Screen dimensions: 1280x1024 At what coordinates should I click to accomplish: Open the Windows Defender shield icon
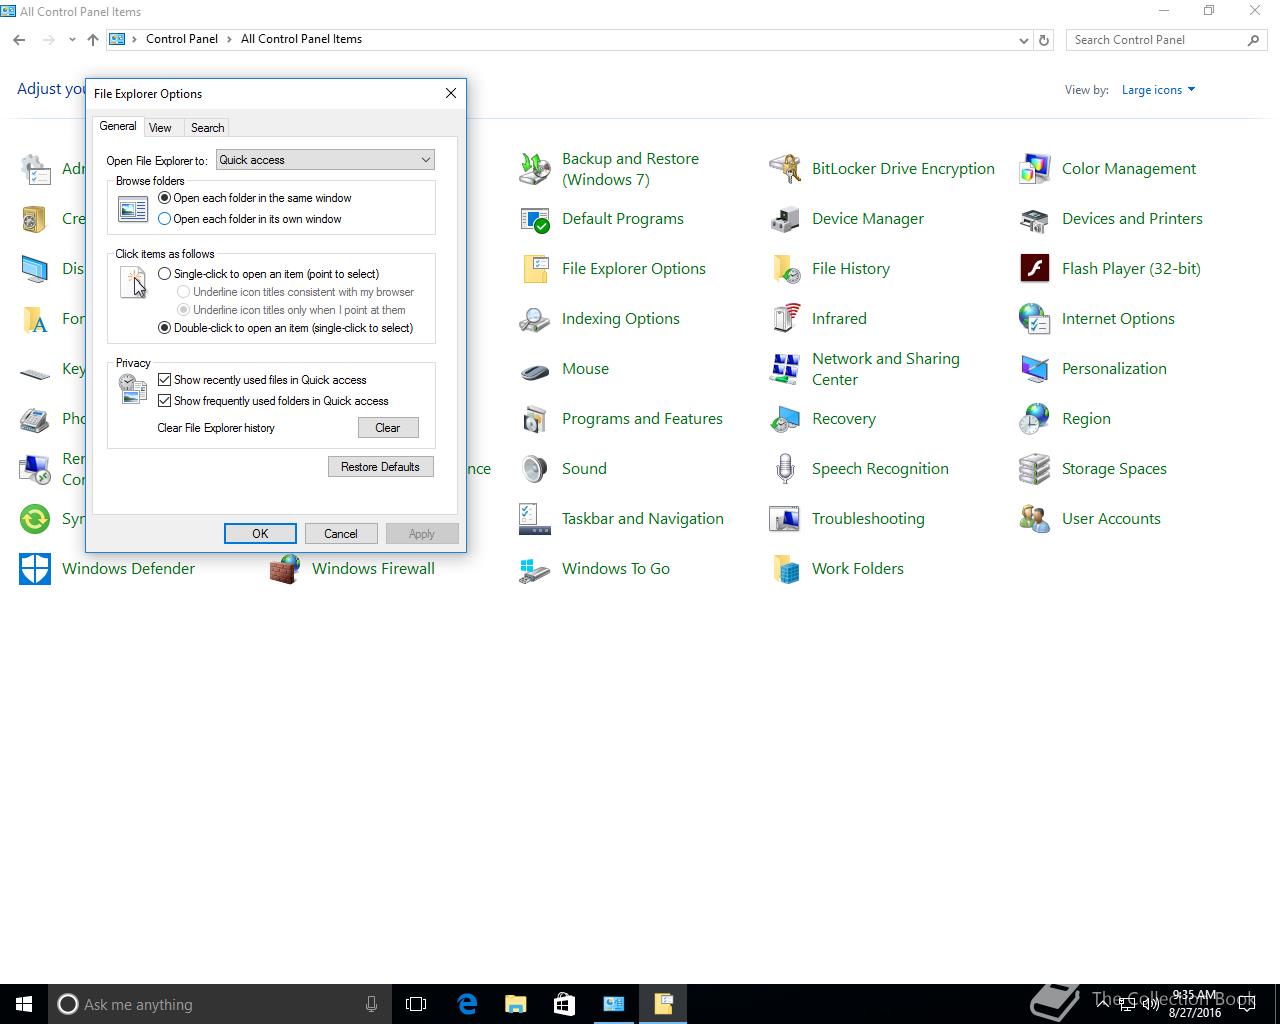pos(35,569)
